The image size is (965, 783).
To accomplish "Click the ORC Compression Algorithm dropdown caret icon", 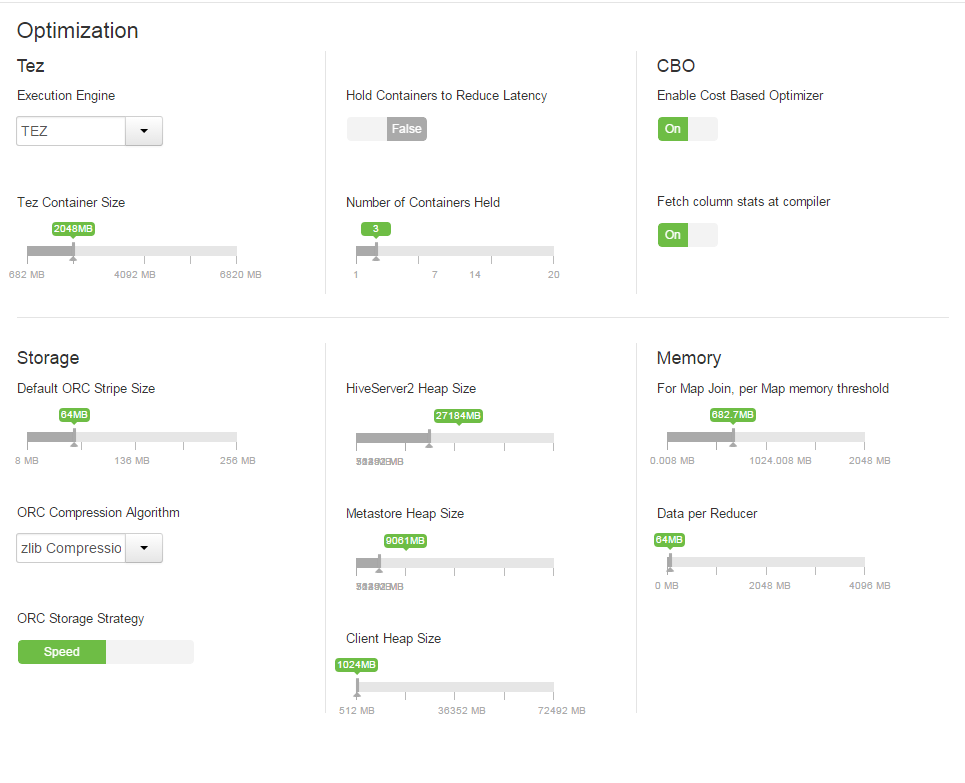I will [143, 548].
